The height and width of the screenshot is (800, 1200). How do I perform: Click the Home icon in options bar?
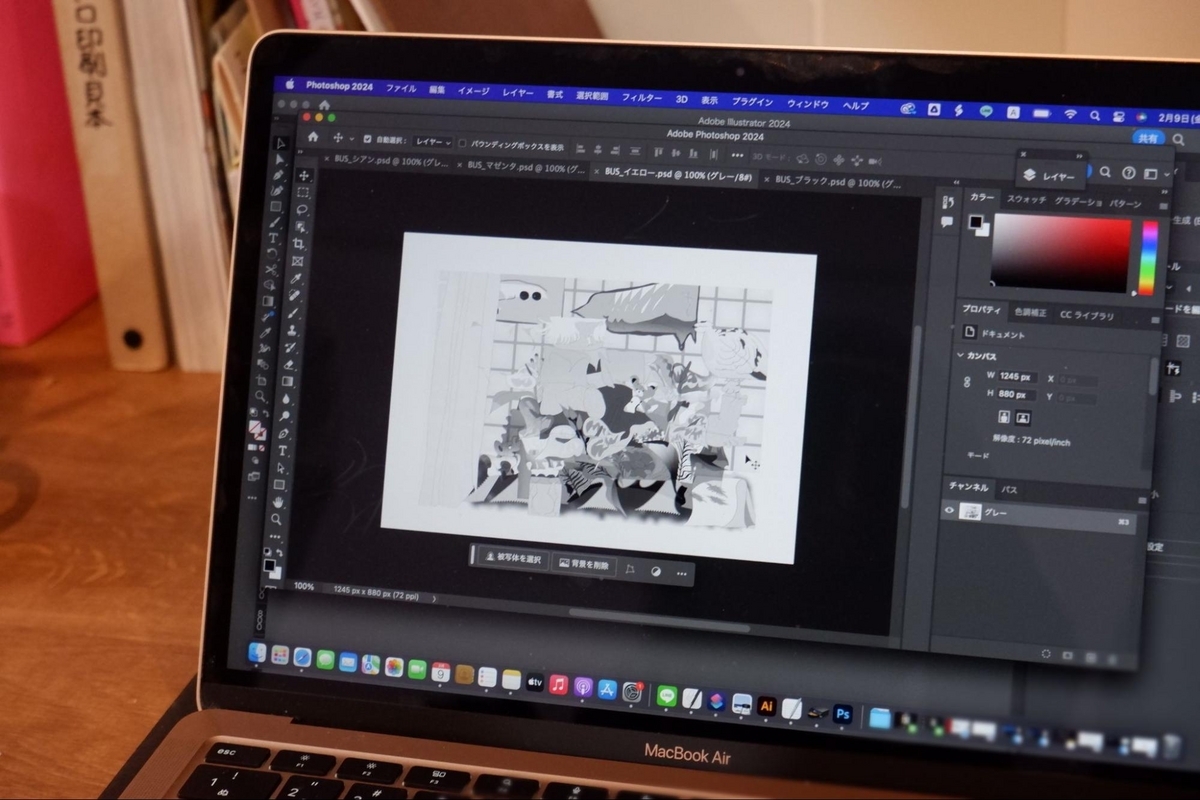tap(313, 137)
